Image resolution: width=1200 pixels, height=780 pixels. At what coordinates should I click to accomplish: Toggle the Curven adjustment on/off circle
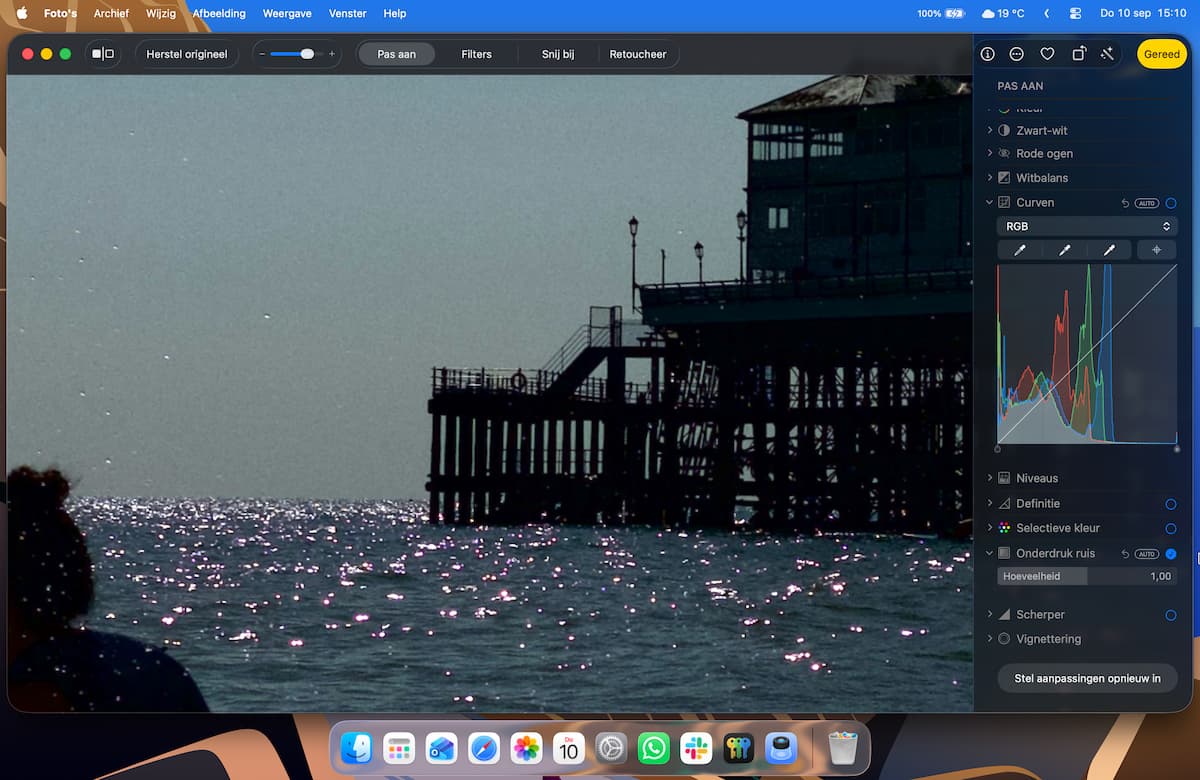coord(1171,203)
